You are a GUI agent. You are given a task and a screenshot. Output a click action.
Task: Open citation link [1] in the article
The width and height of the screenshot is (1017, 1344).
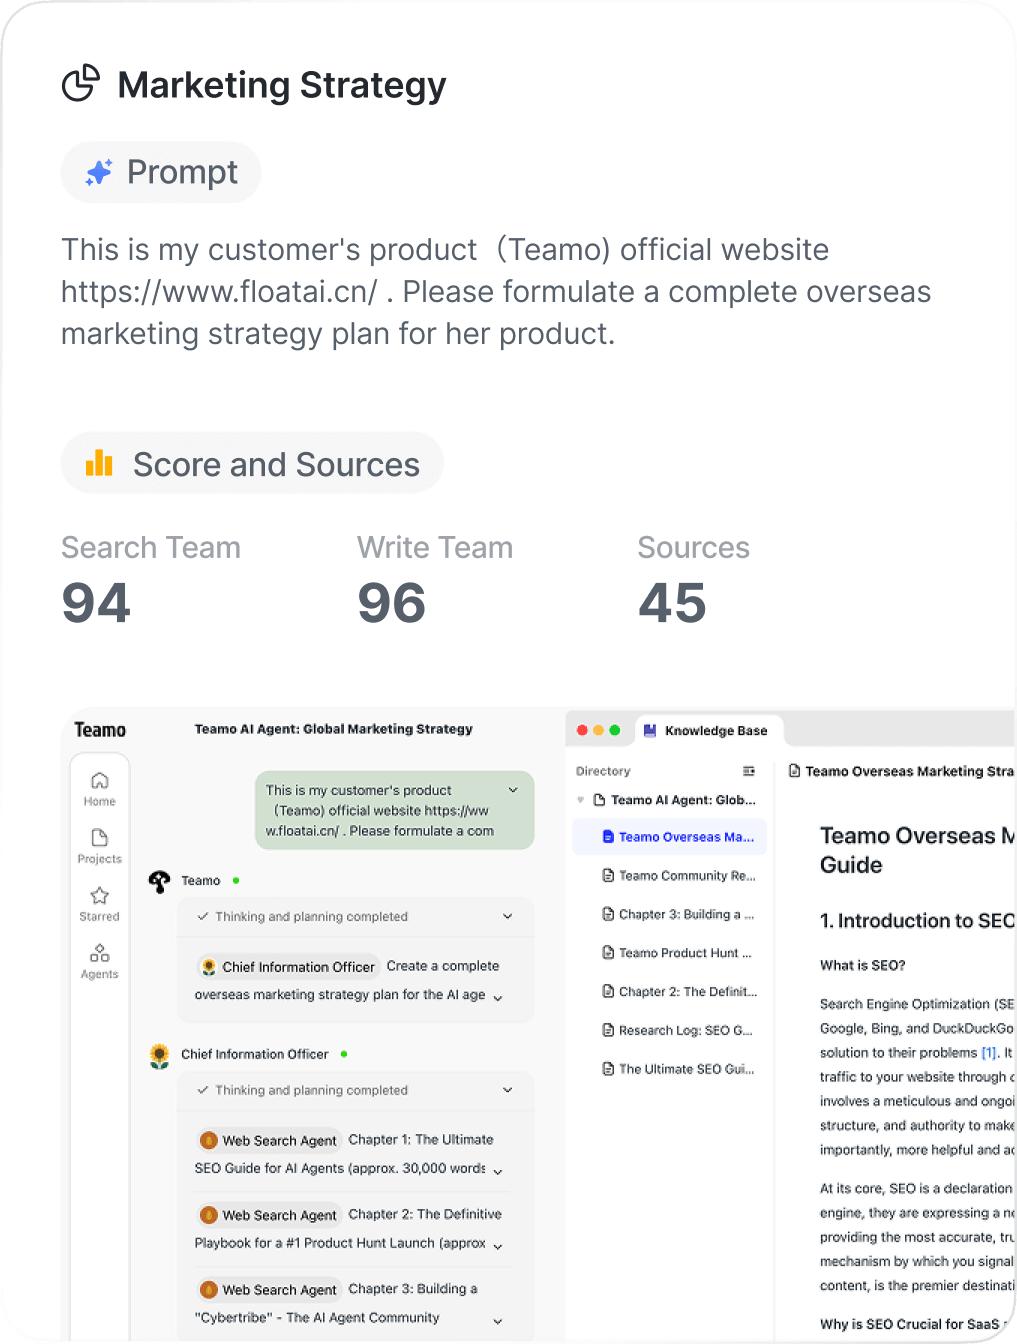[989, 1053]
